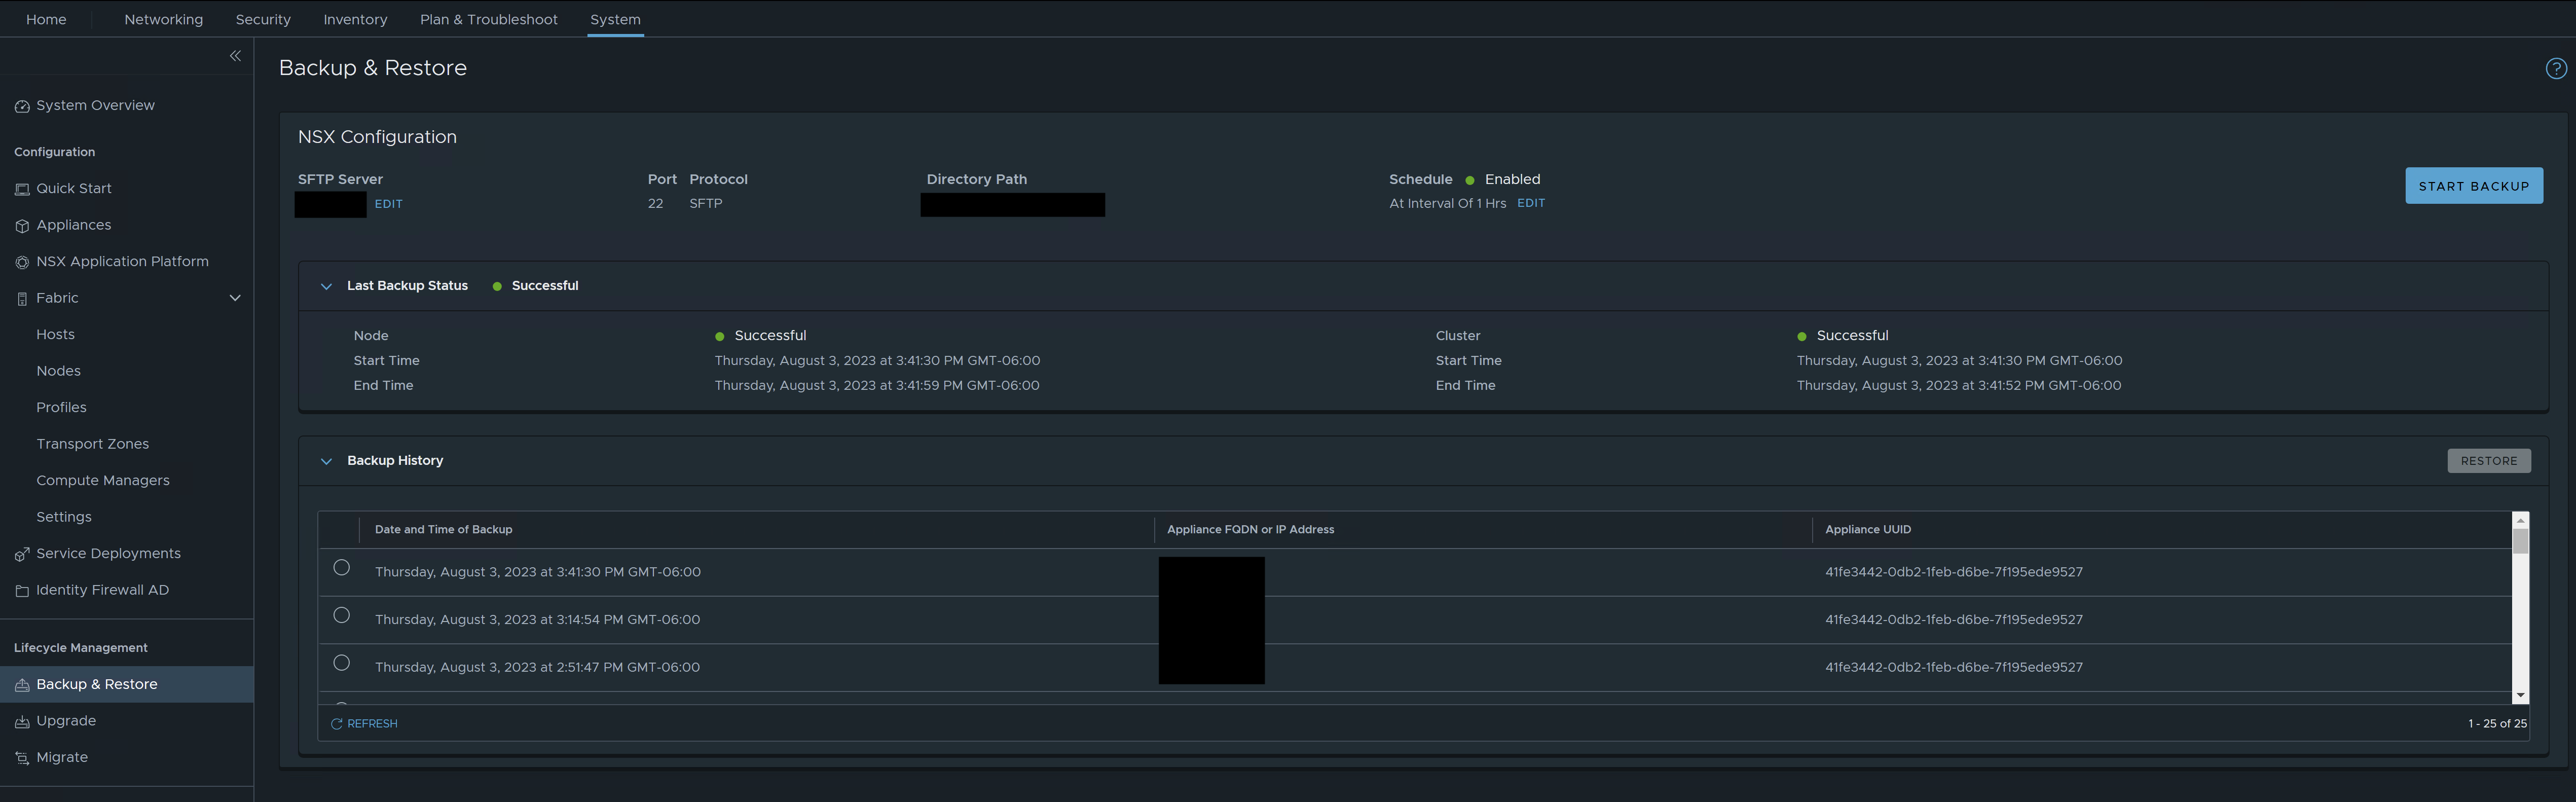Image resolution: width=2576 pixels, height=802 pixels.
Task: Open NSX Application Platform
Action: (122, 261)
